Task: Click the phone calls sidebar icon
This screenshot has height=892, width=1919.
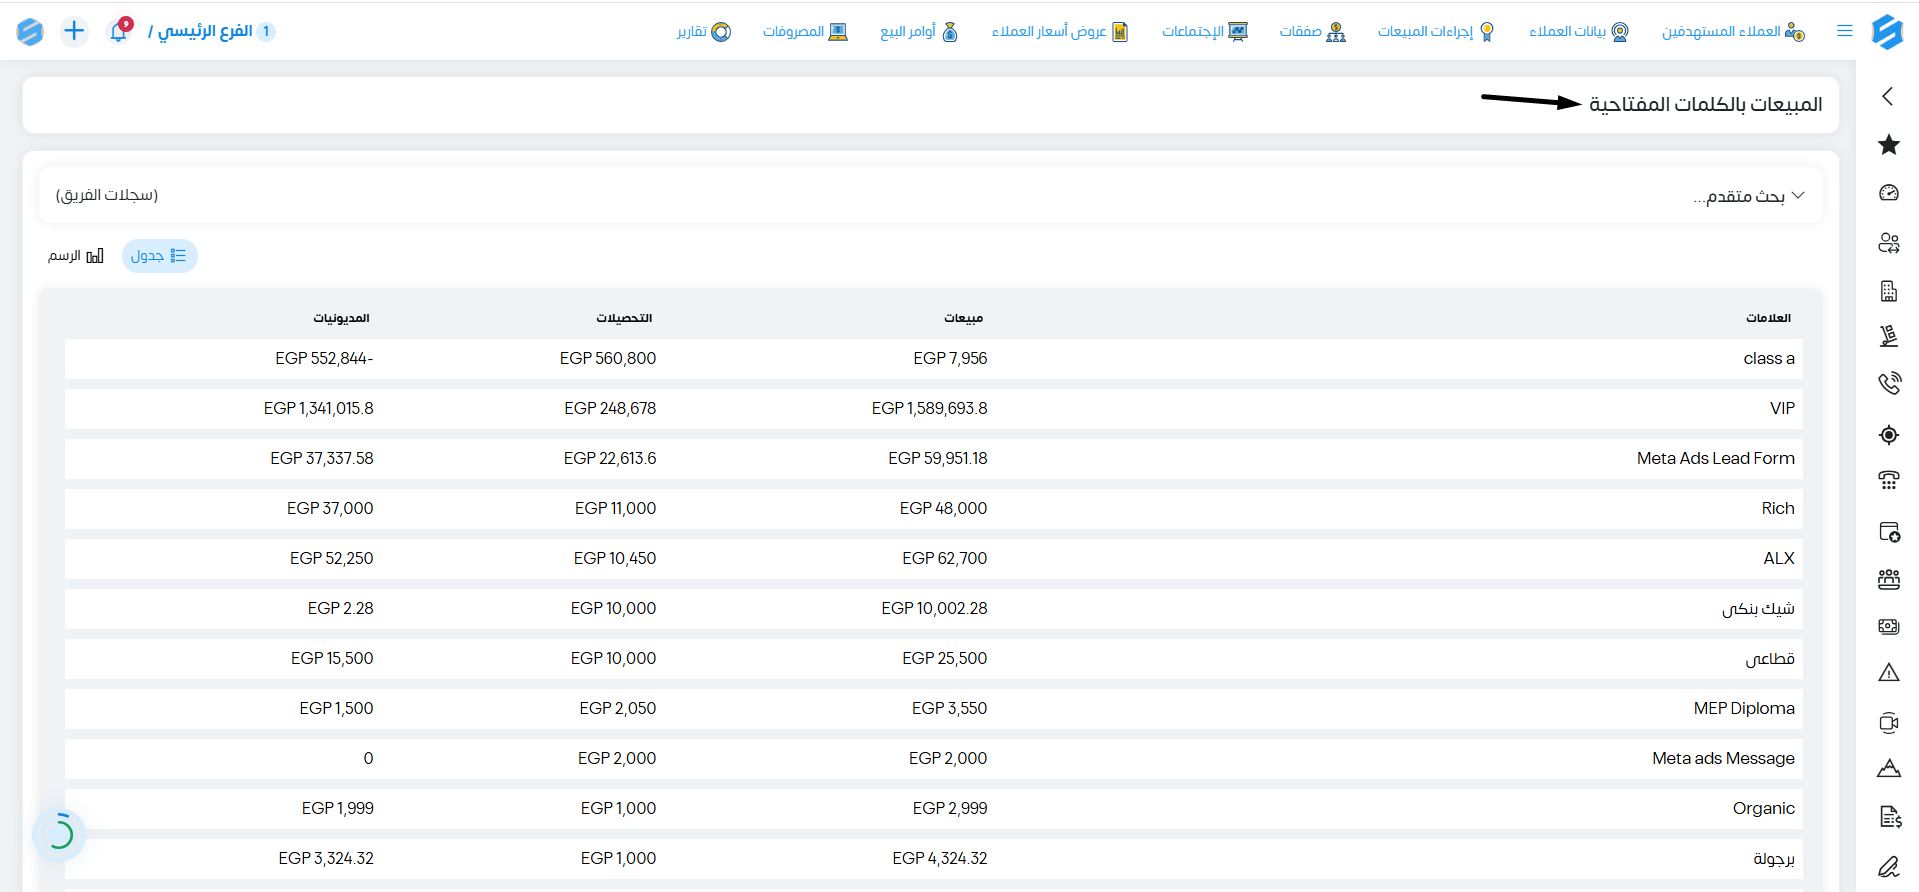Action: pos(1888,384)
